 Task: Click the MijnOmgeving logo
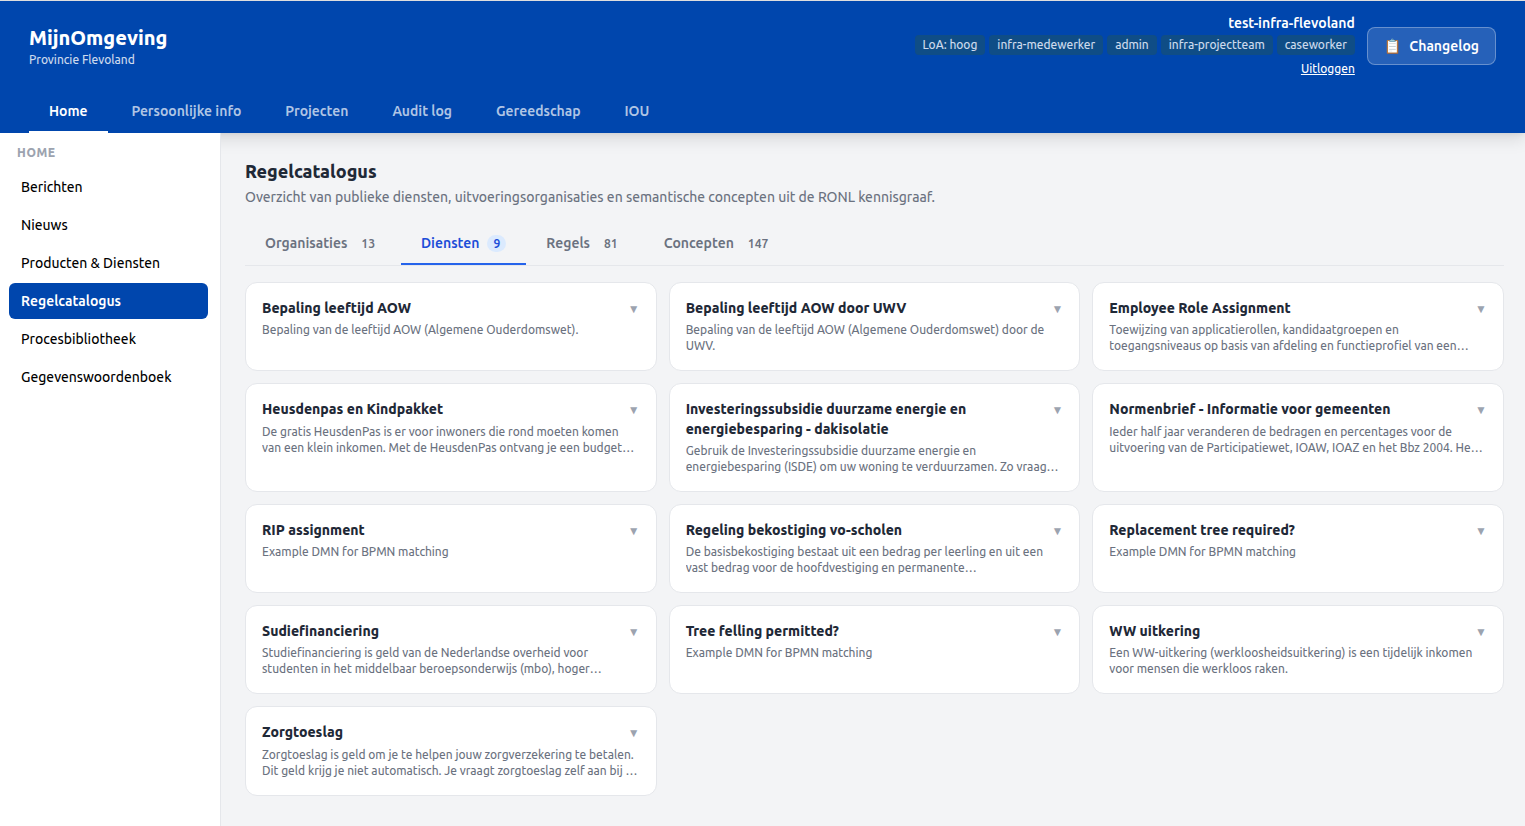tap(98, 37)
